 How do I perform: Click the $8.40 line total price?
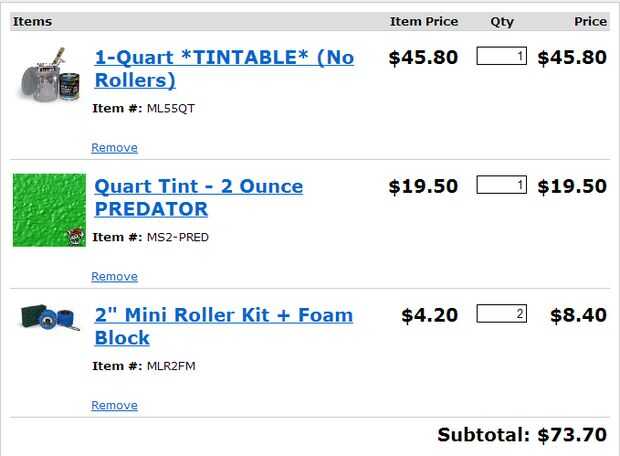pyautogui.click(x=578, y=316)
